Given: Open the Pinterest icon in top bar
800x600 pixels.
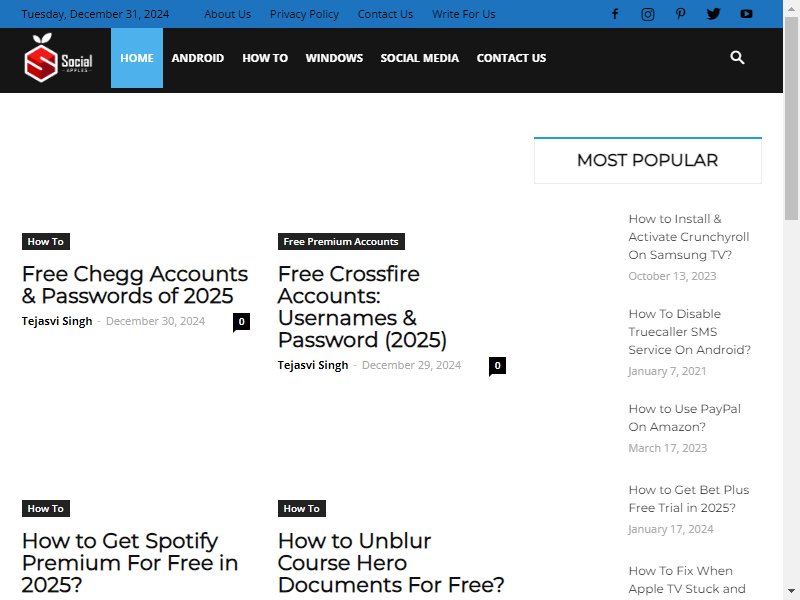Looking at the screenshot, I should 680,14.
